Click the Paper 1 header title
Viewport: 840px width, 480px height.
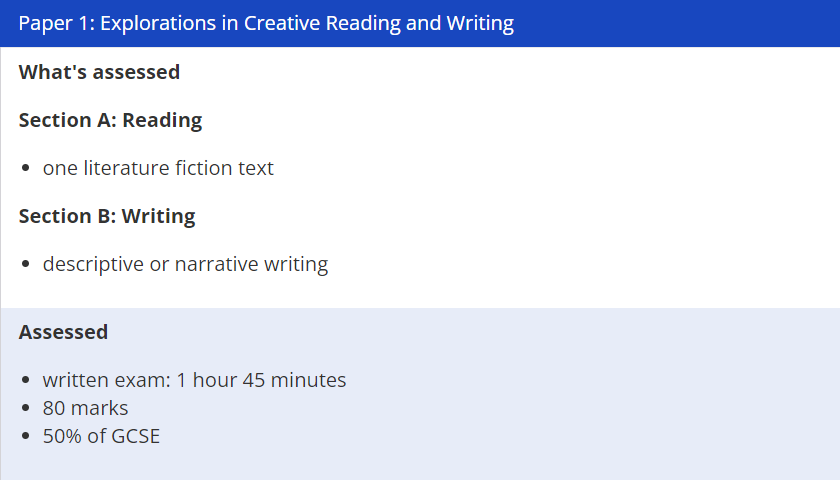pos(266,23)
